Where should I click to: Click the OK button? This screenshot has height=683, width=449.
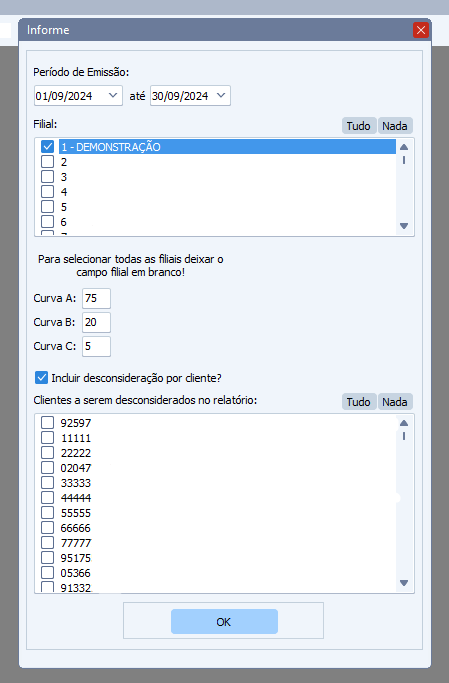click(224, 622)
